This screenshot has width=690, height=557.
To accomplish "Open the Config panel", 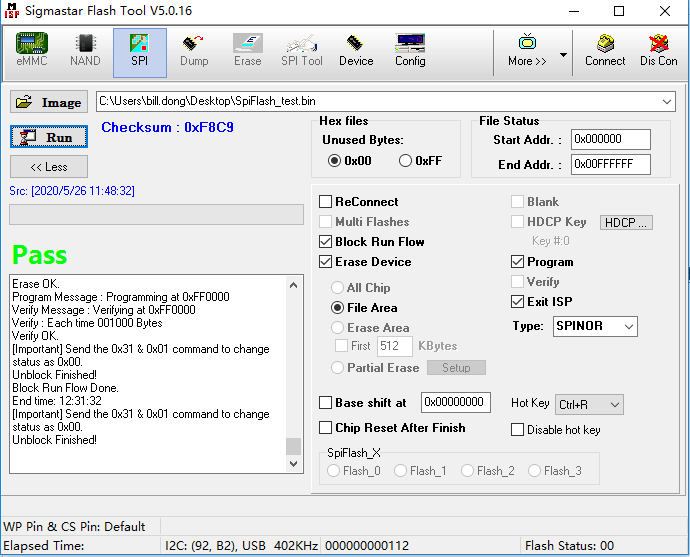I will (x=410, y=50).
